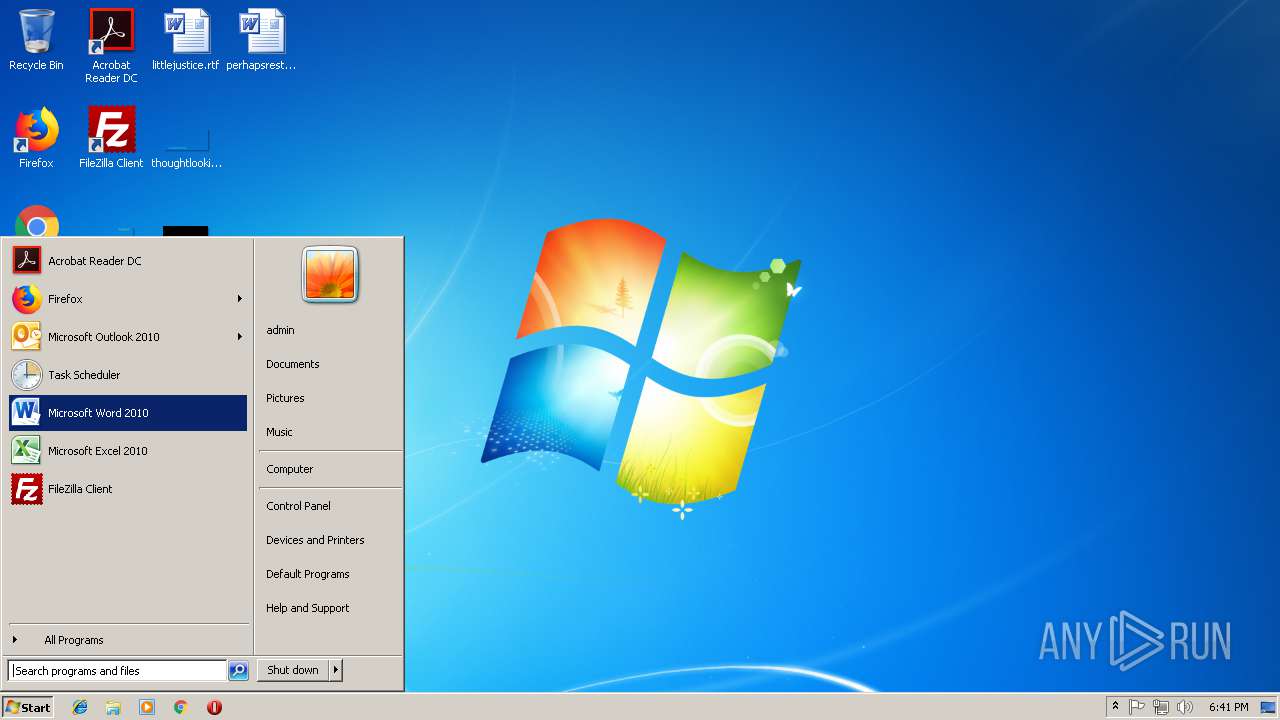1280x720 pixels.
Task: Launch Acrobat Reader DC from the Start menu
Action: 128,261
